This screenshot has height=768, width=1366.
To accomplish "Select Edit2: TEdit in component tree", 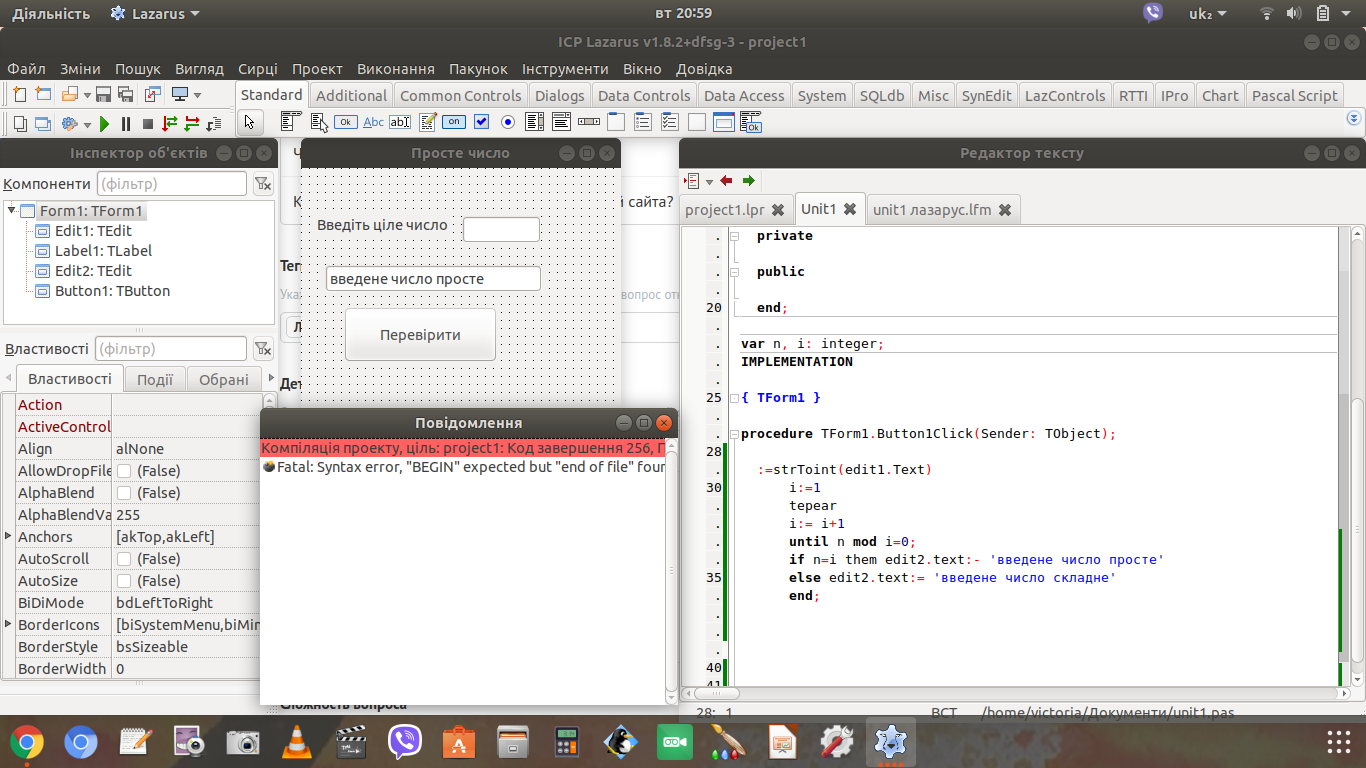I will [93, 271].
